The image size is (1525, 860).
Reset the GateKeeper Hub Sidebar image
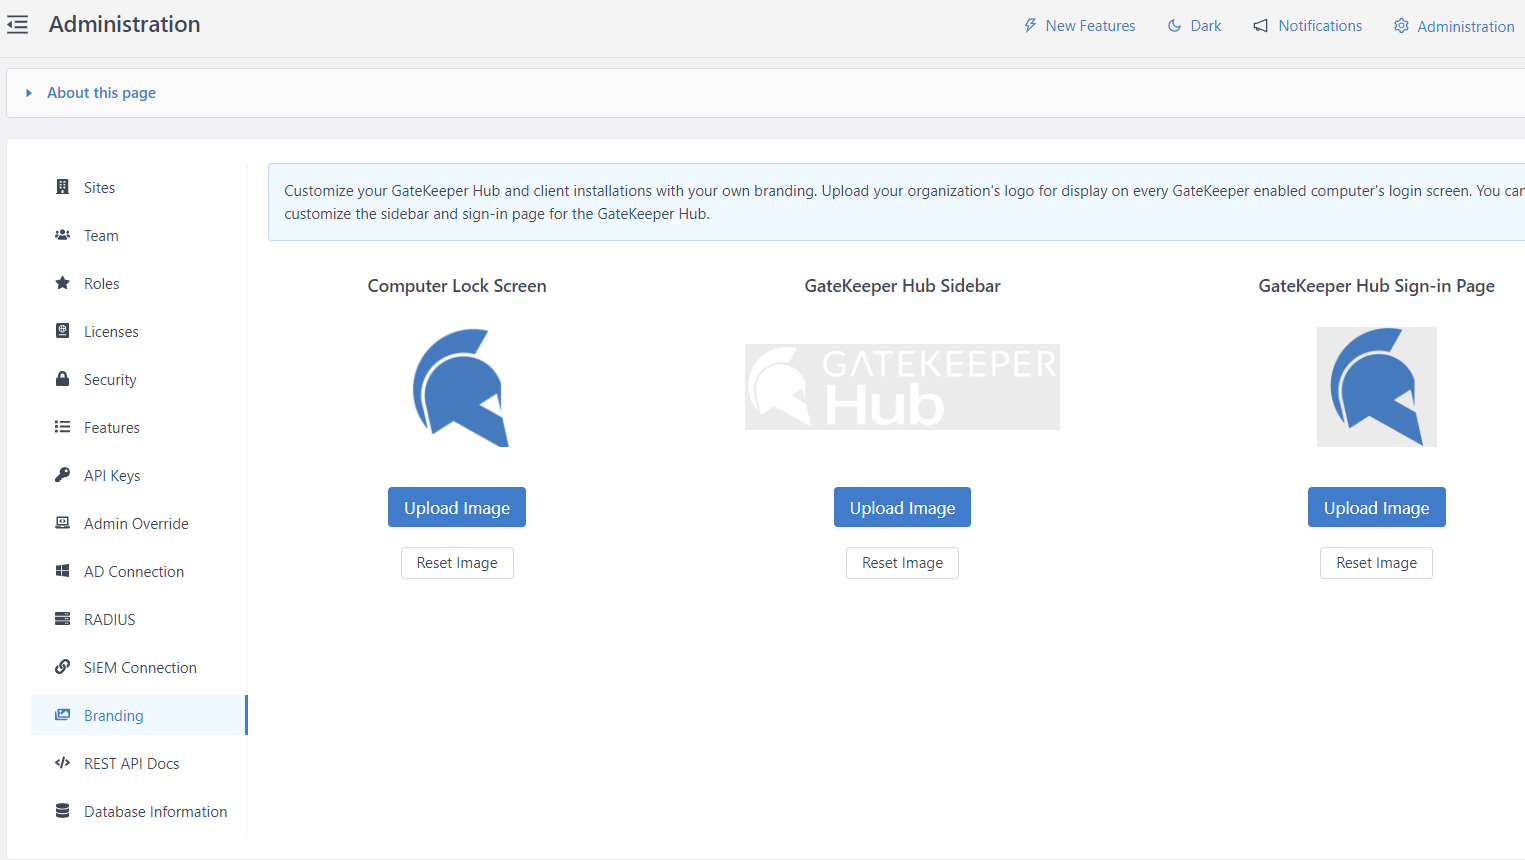(902, 563)
